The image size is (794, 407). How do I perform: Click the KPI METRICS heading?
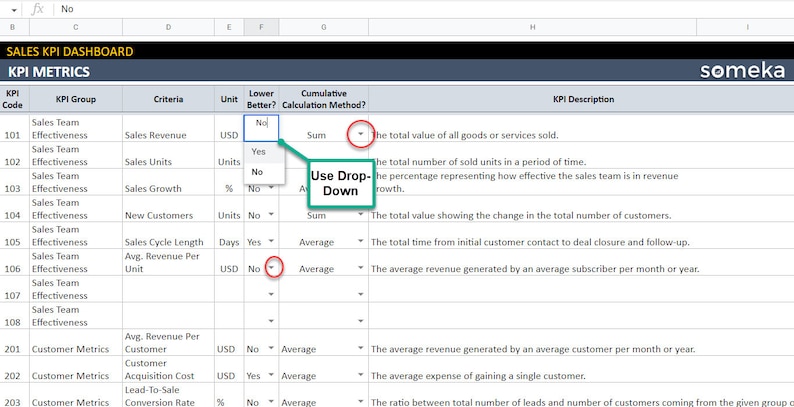click(x=49, y=72)
